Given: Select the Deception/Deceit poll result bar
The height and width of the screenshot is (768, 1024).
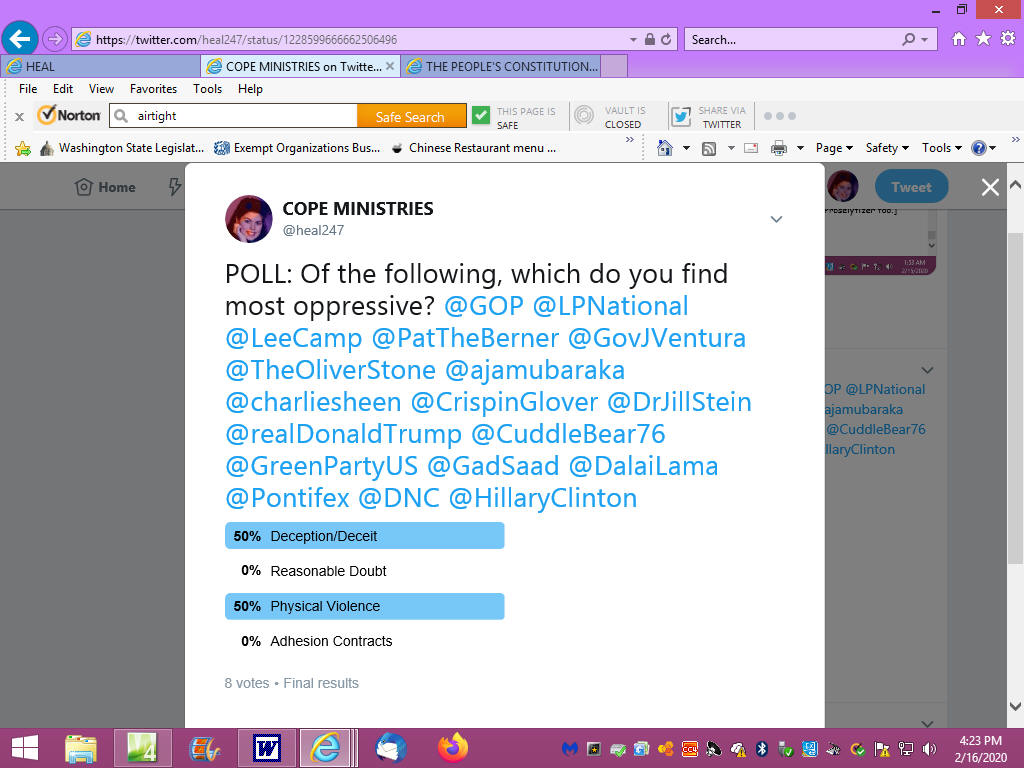Looking at the screenshot, I should 364,536.
